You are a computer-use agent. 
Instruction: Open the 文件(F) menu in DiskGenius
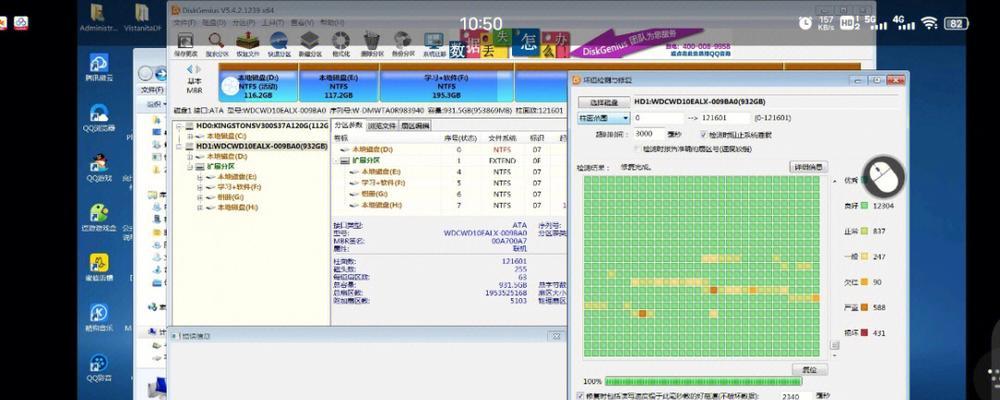click(184, 22)
